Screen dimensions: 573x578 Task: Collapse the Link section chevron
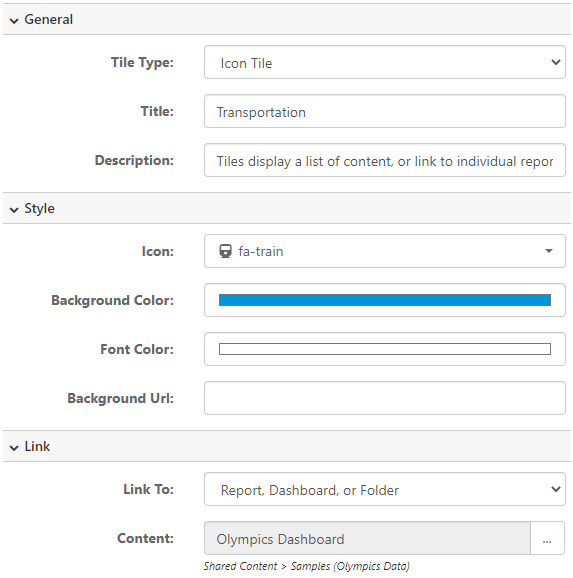click(14, 448)
